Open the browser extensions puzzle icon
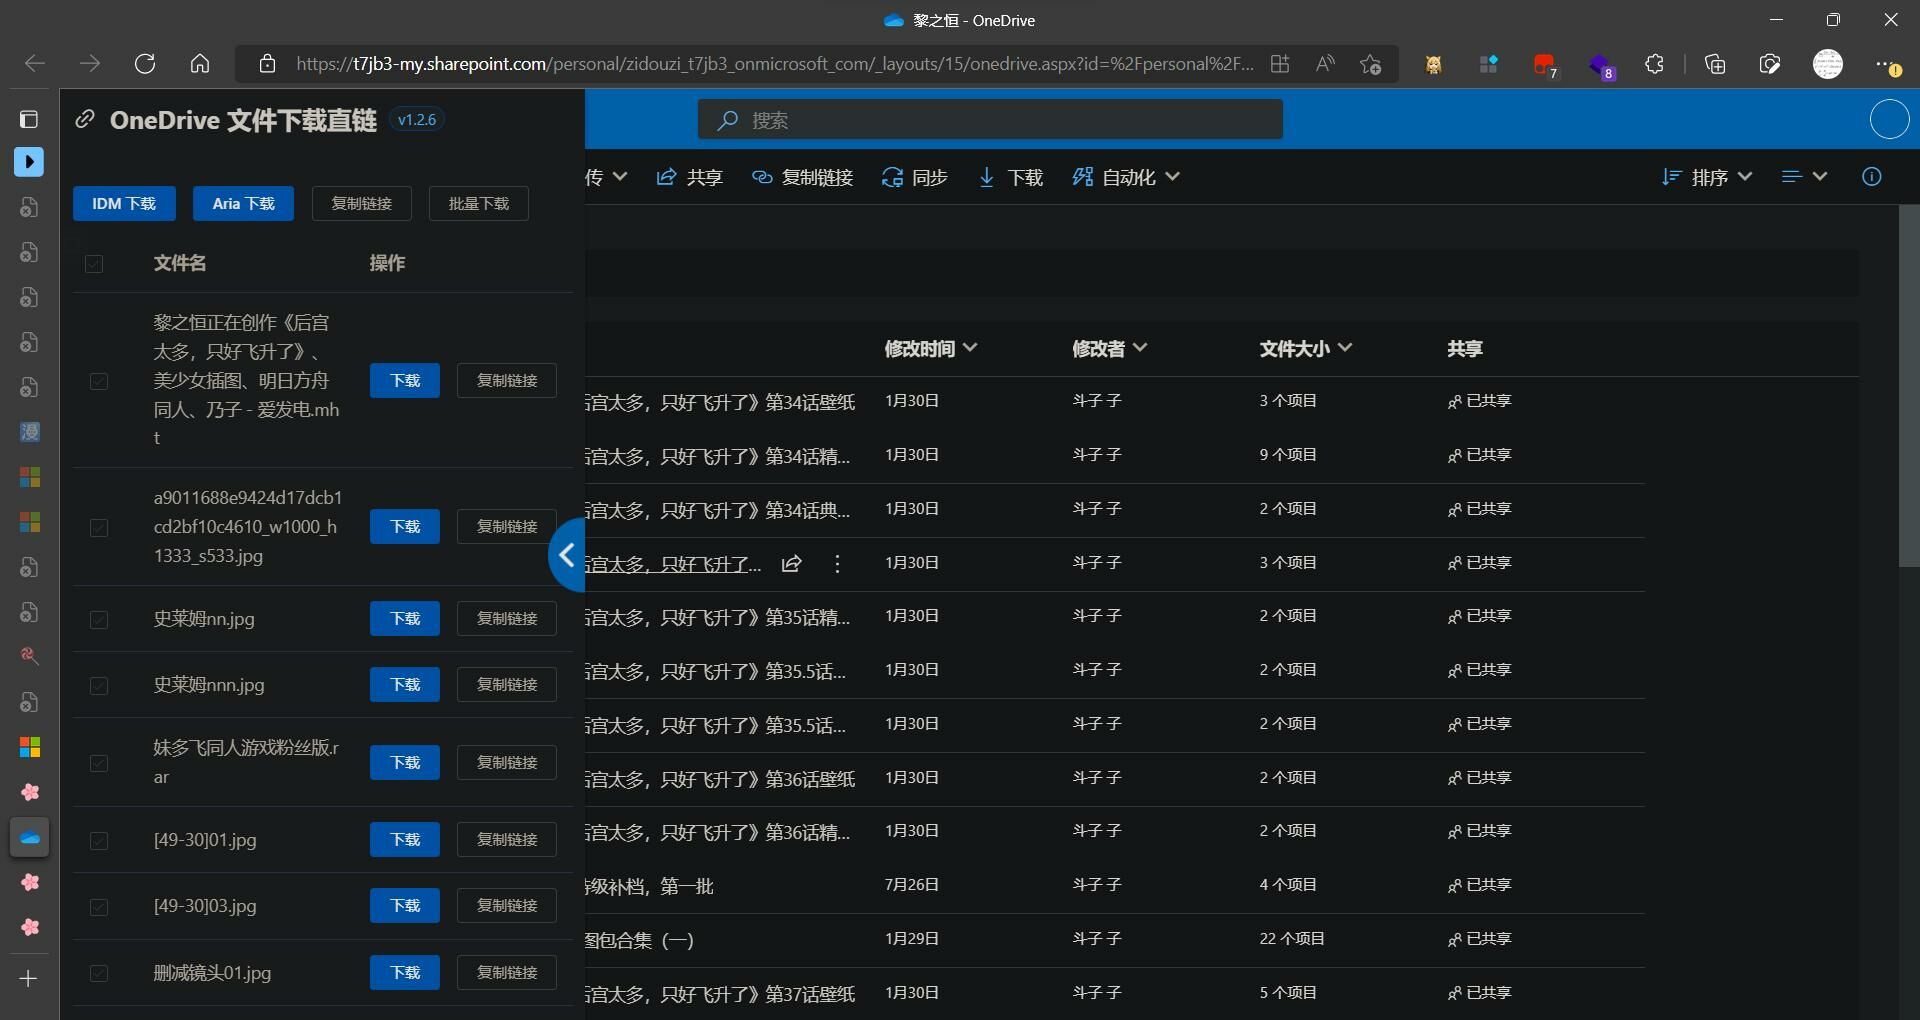The height and width of the screenshot is (1020, 1920). pos(1654,64)
